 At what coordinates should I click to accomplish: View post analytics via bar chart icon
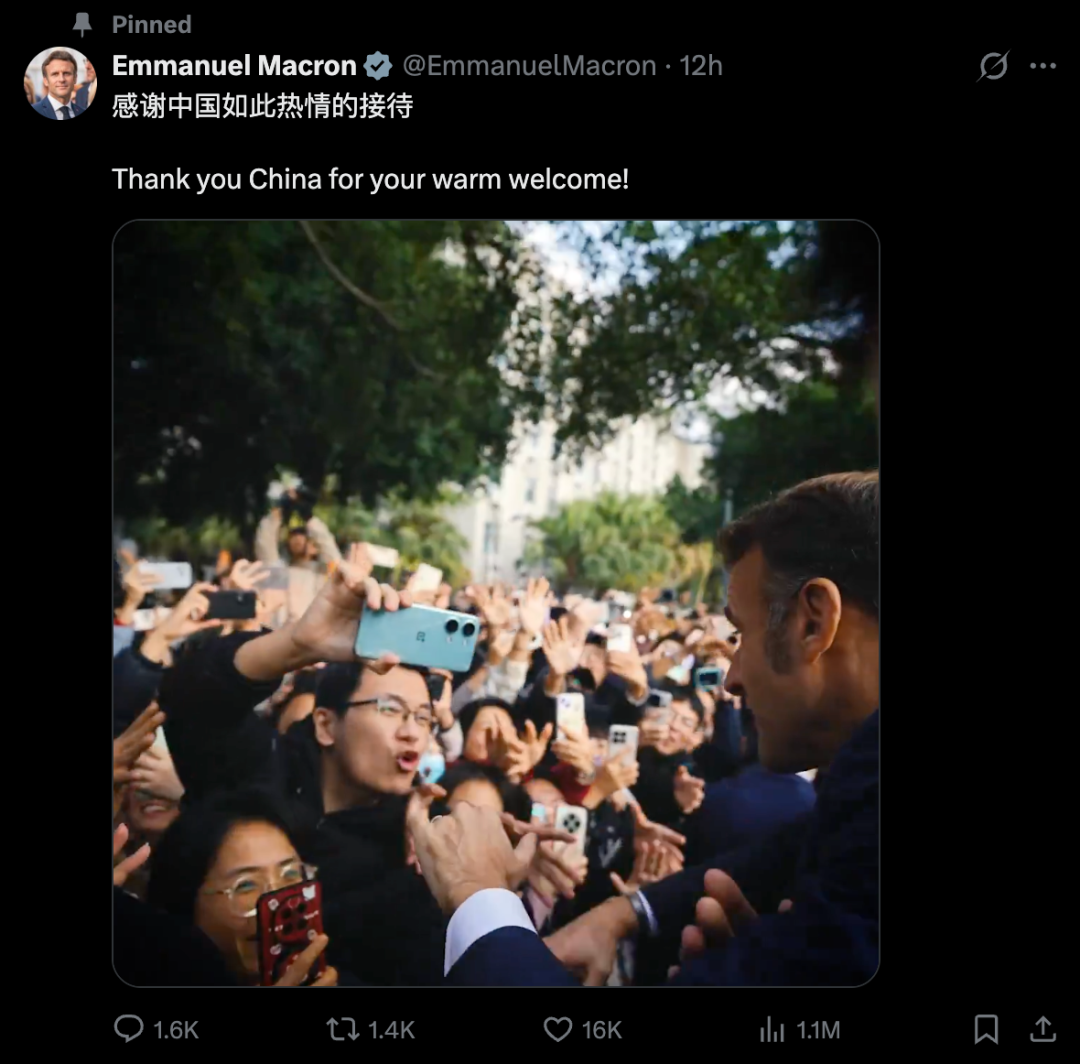click(773, 1029)
